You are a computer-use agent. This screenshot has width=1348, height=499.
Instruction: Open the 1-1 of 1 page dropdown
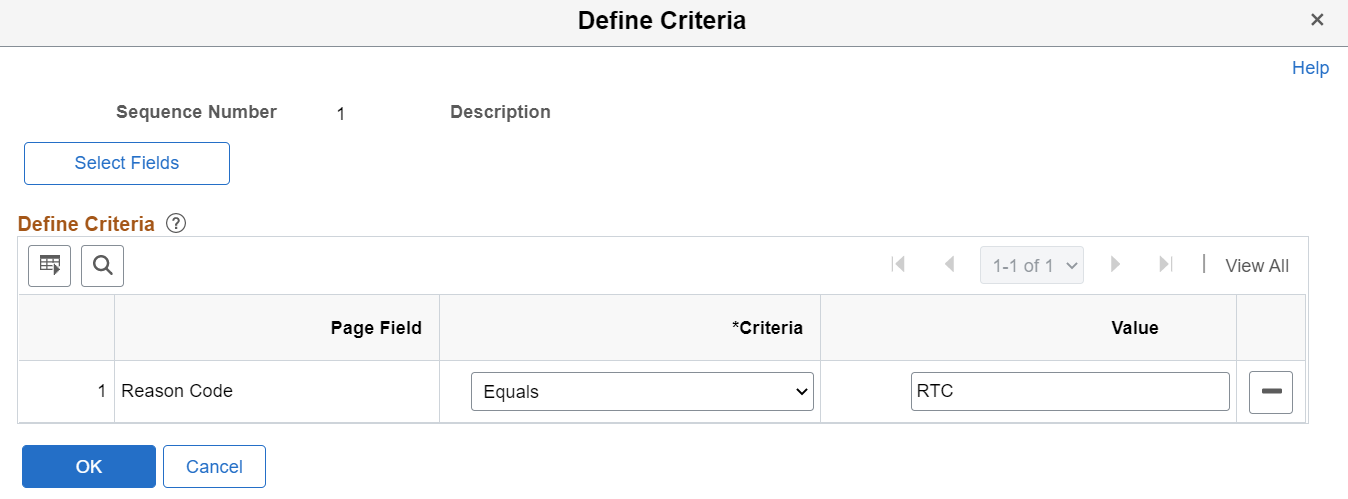pyautogui.click(x=1032, y=266)
